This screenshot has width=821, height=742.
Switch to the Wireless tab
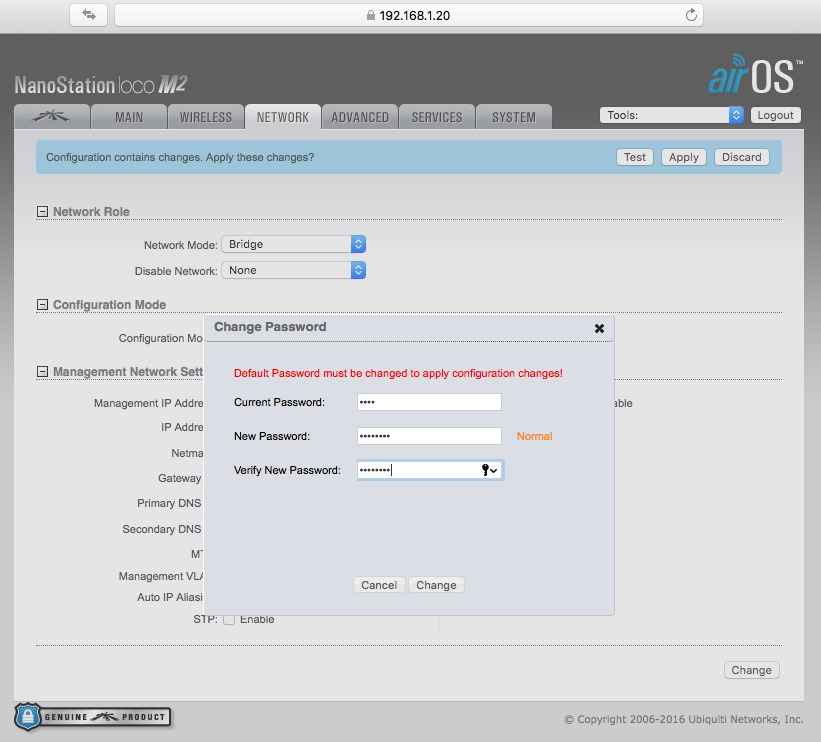205,117
